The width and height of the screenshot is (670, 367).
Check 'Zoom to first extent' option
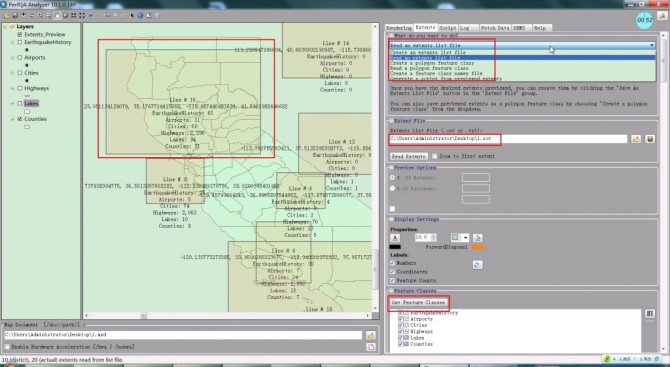pyautogui.click(x=435, y=156)
